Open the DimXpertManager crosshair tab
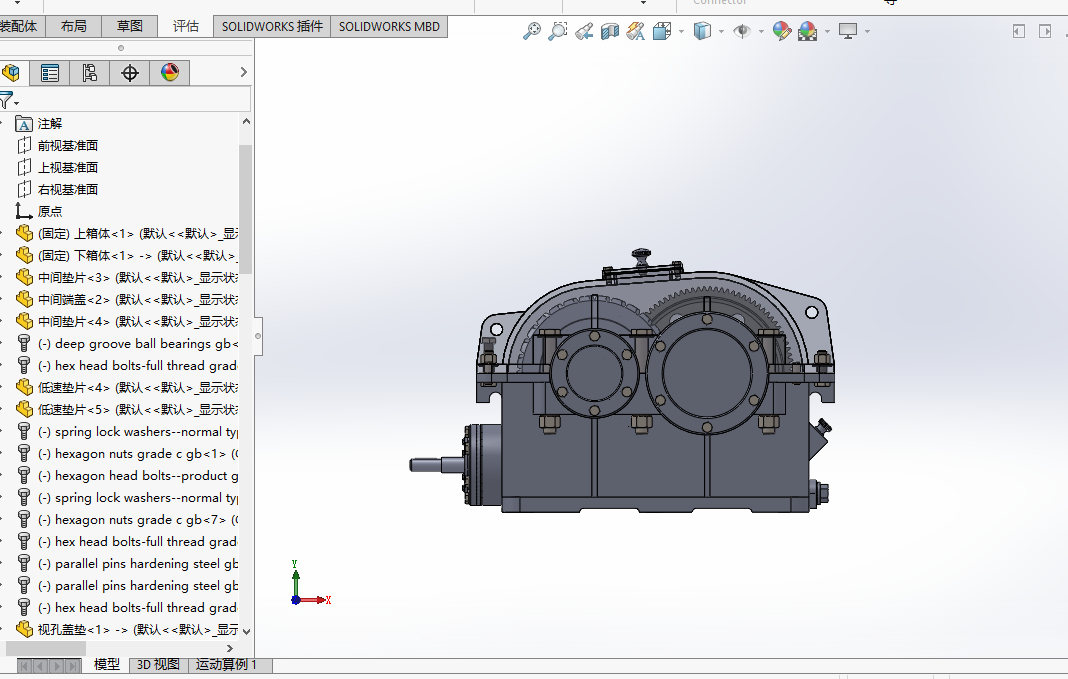The width and height of the screenshot is (1068, 679). 129,73
